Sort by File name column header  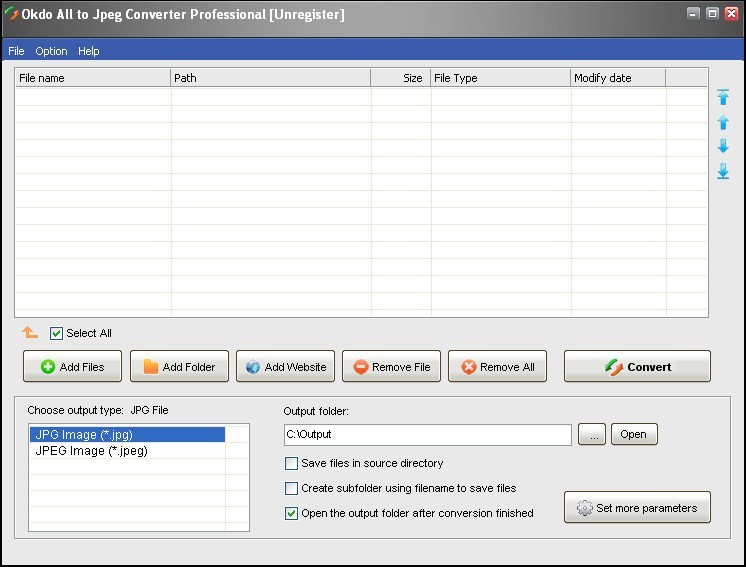tap(93, 78)
